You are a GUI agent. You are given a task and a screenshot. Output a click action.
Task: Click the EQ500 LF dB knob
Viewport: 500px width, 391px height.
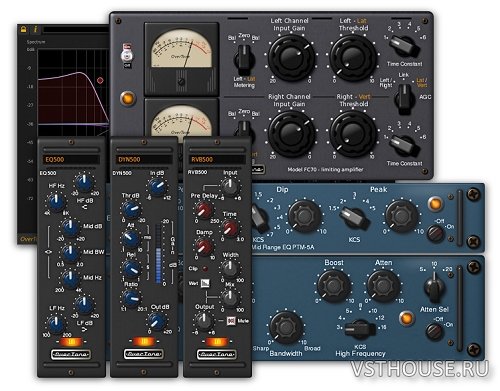coord(84,304)
